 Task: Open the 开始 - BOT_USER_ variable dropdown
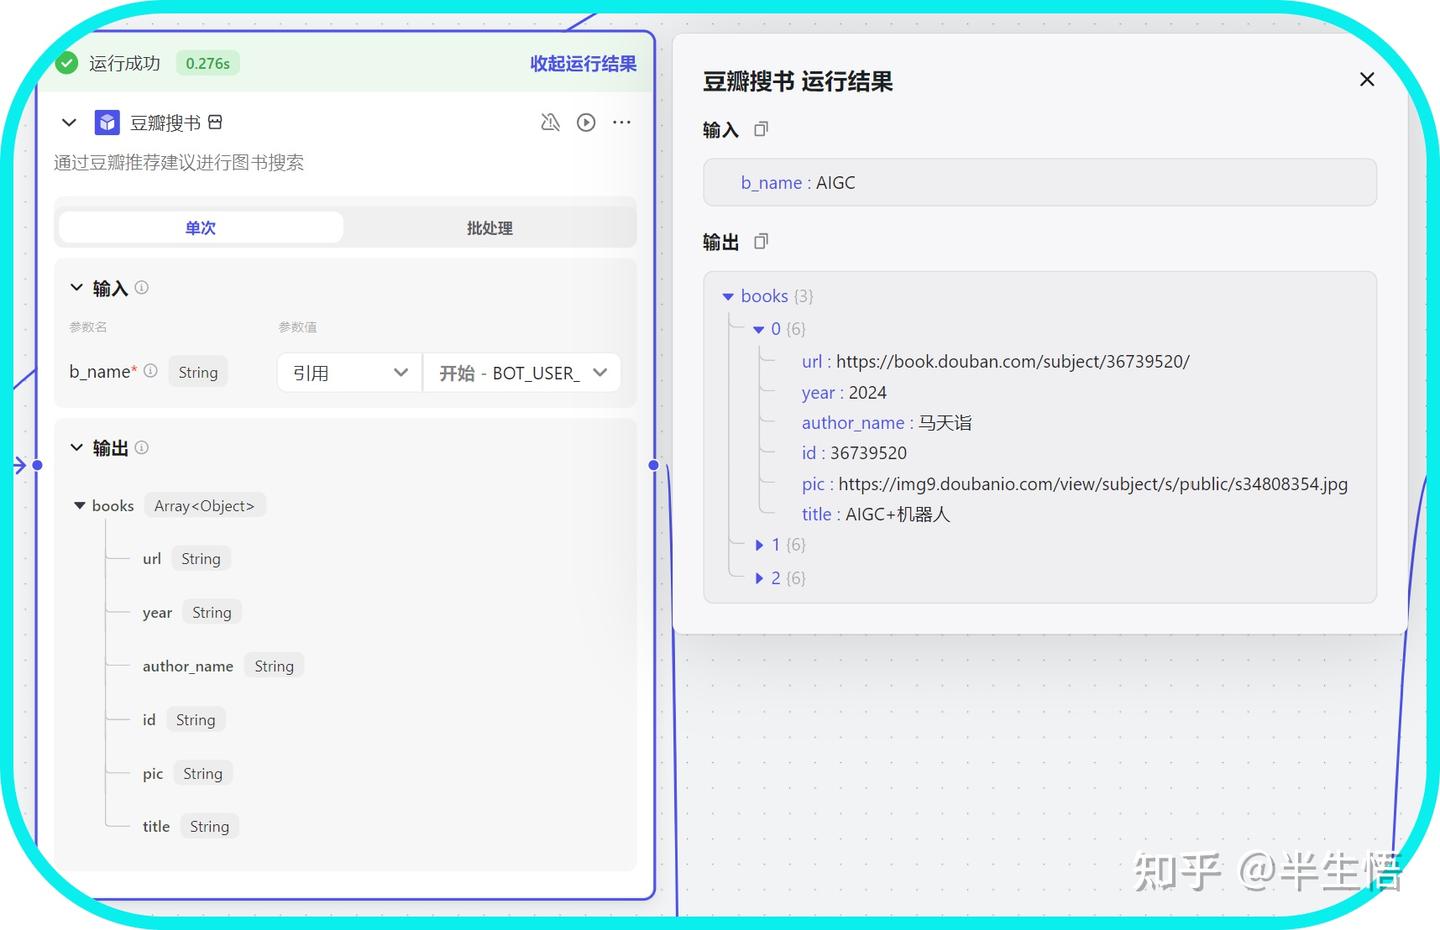pos(522,372)
